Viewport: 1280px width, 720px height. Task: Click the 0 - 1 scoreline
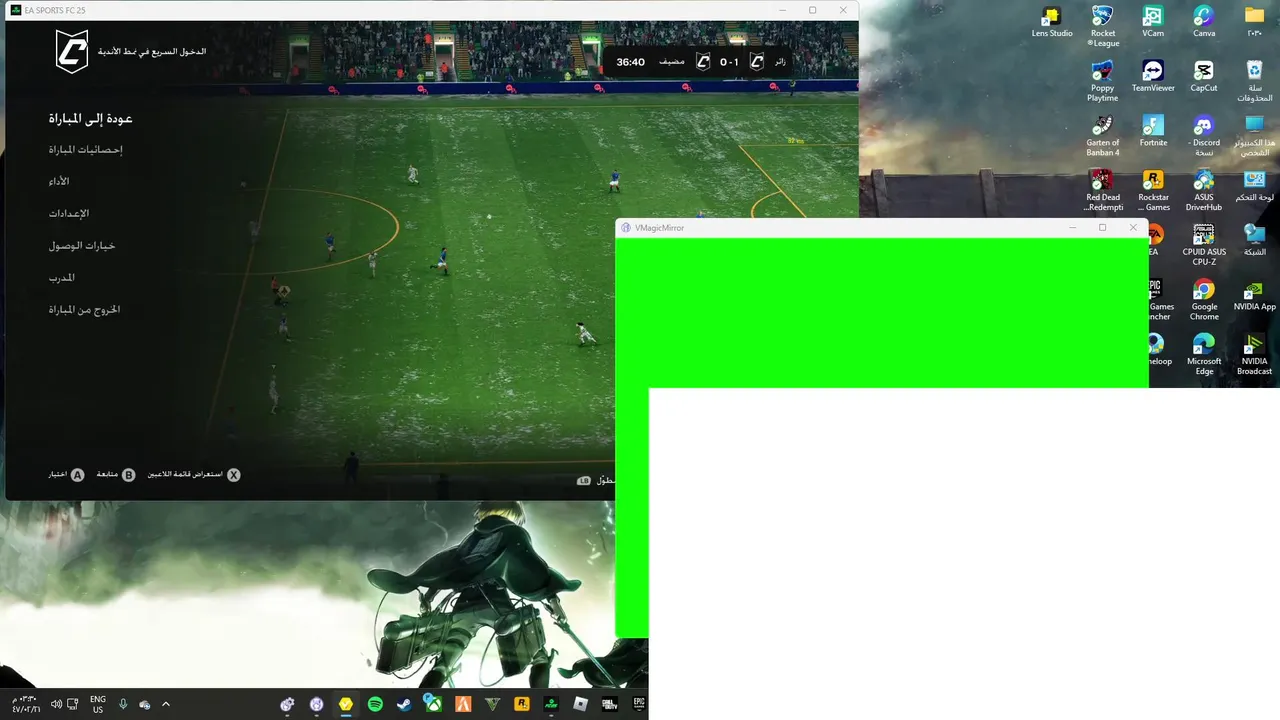pyautogui.click(x=729, y=62)
